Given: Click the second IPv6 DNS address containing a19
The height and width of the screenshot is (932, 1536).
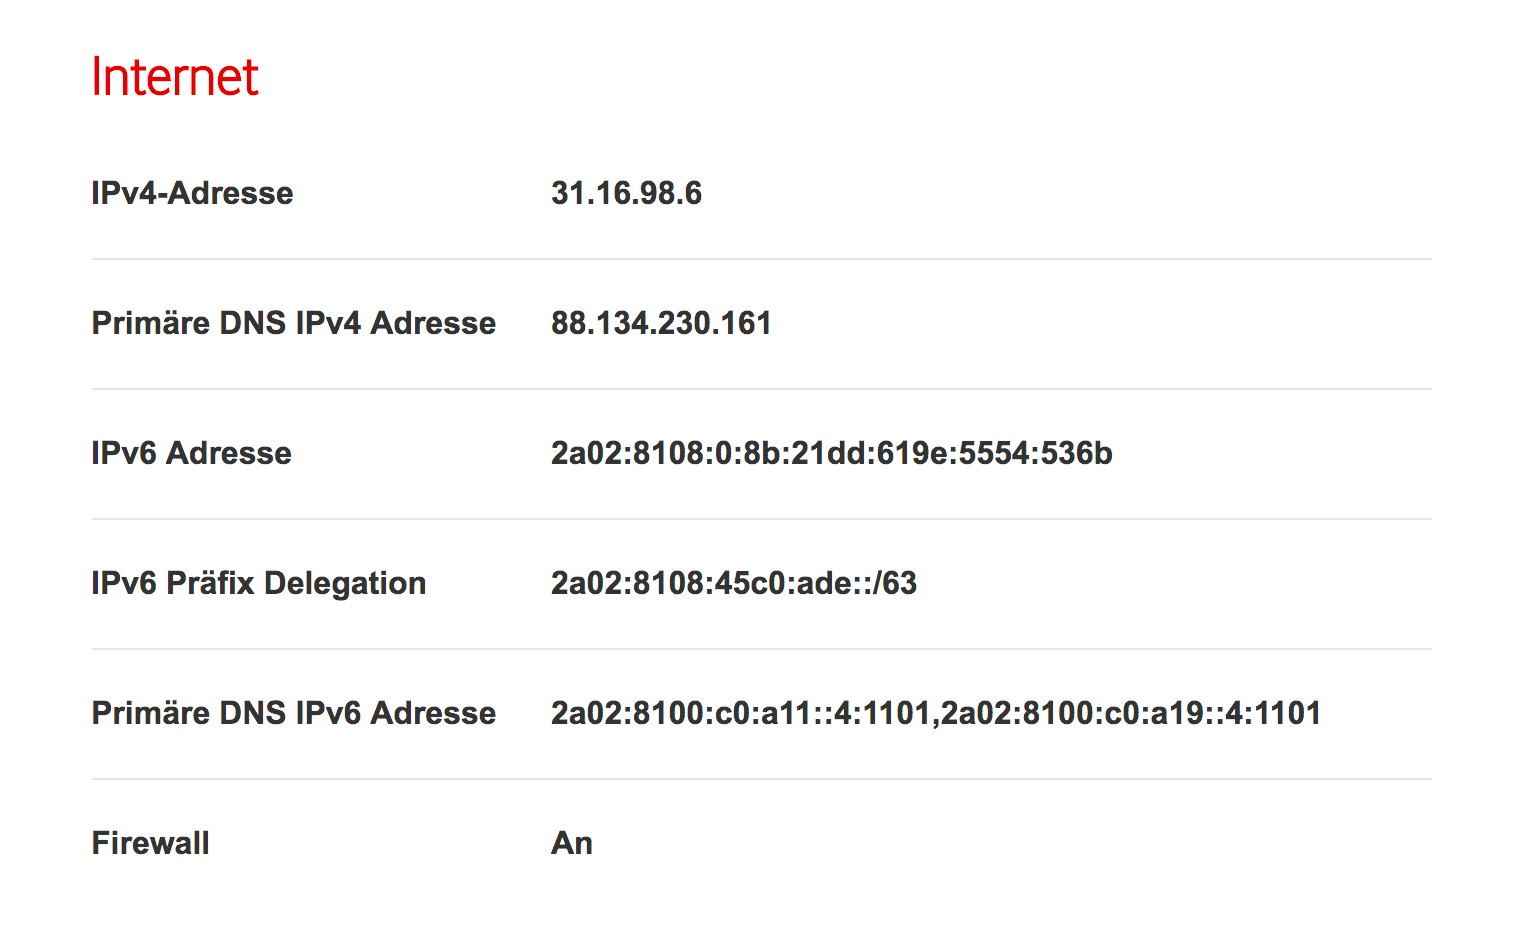Looking at the screenshot, I should click(1131, 713).
